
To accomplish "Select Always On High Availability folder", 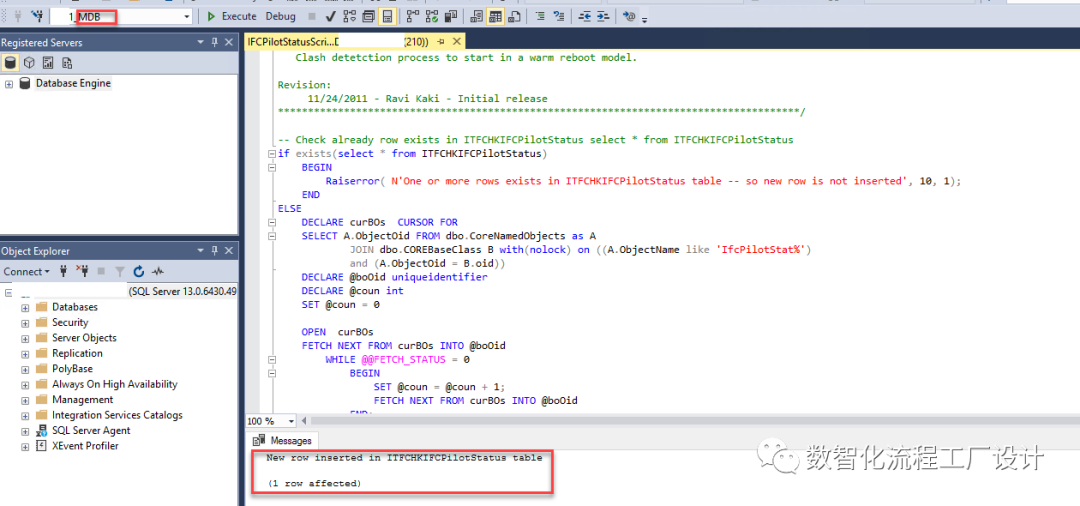I will (x=114, y=384).
